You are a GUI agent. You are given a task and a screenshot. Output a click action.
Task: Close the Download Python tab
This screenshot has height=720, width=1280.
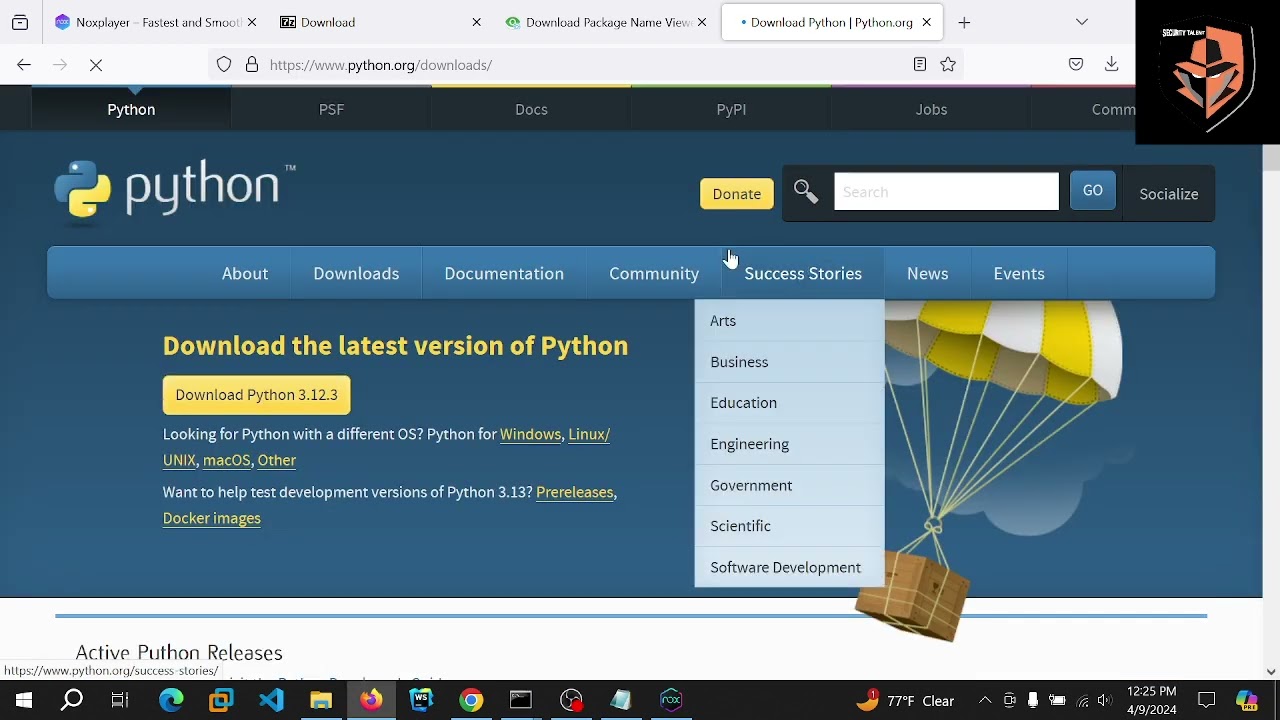point(926,22)
